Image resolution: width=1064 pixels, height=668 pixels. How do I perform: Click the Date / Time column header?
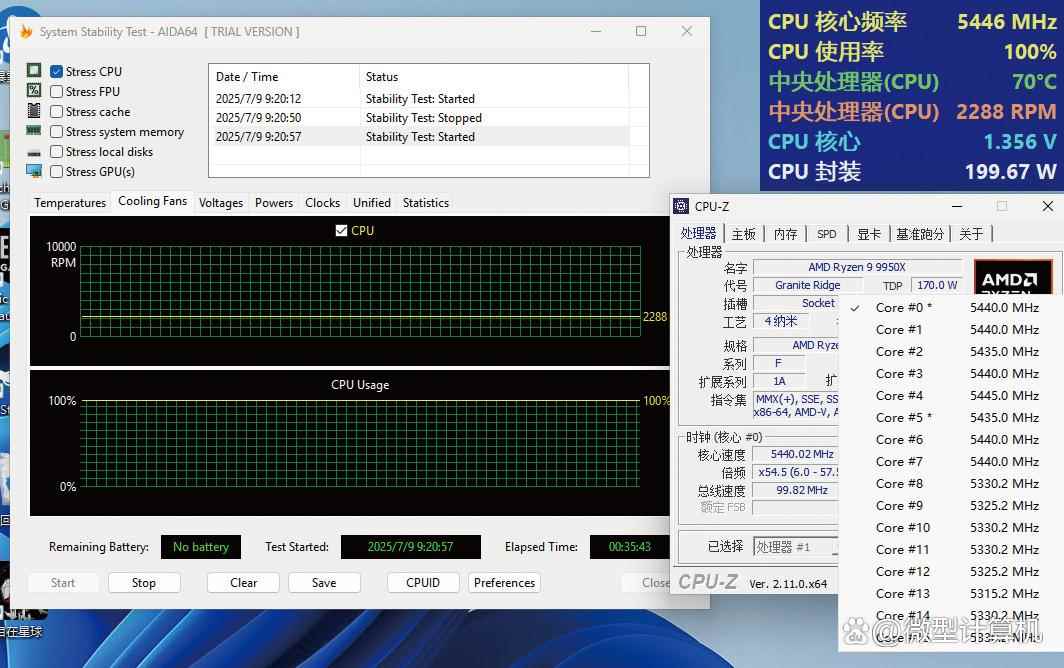(284, 77)
